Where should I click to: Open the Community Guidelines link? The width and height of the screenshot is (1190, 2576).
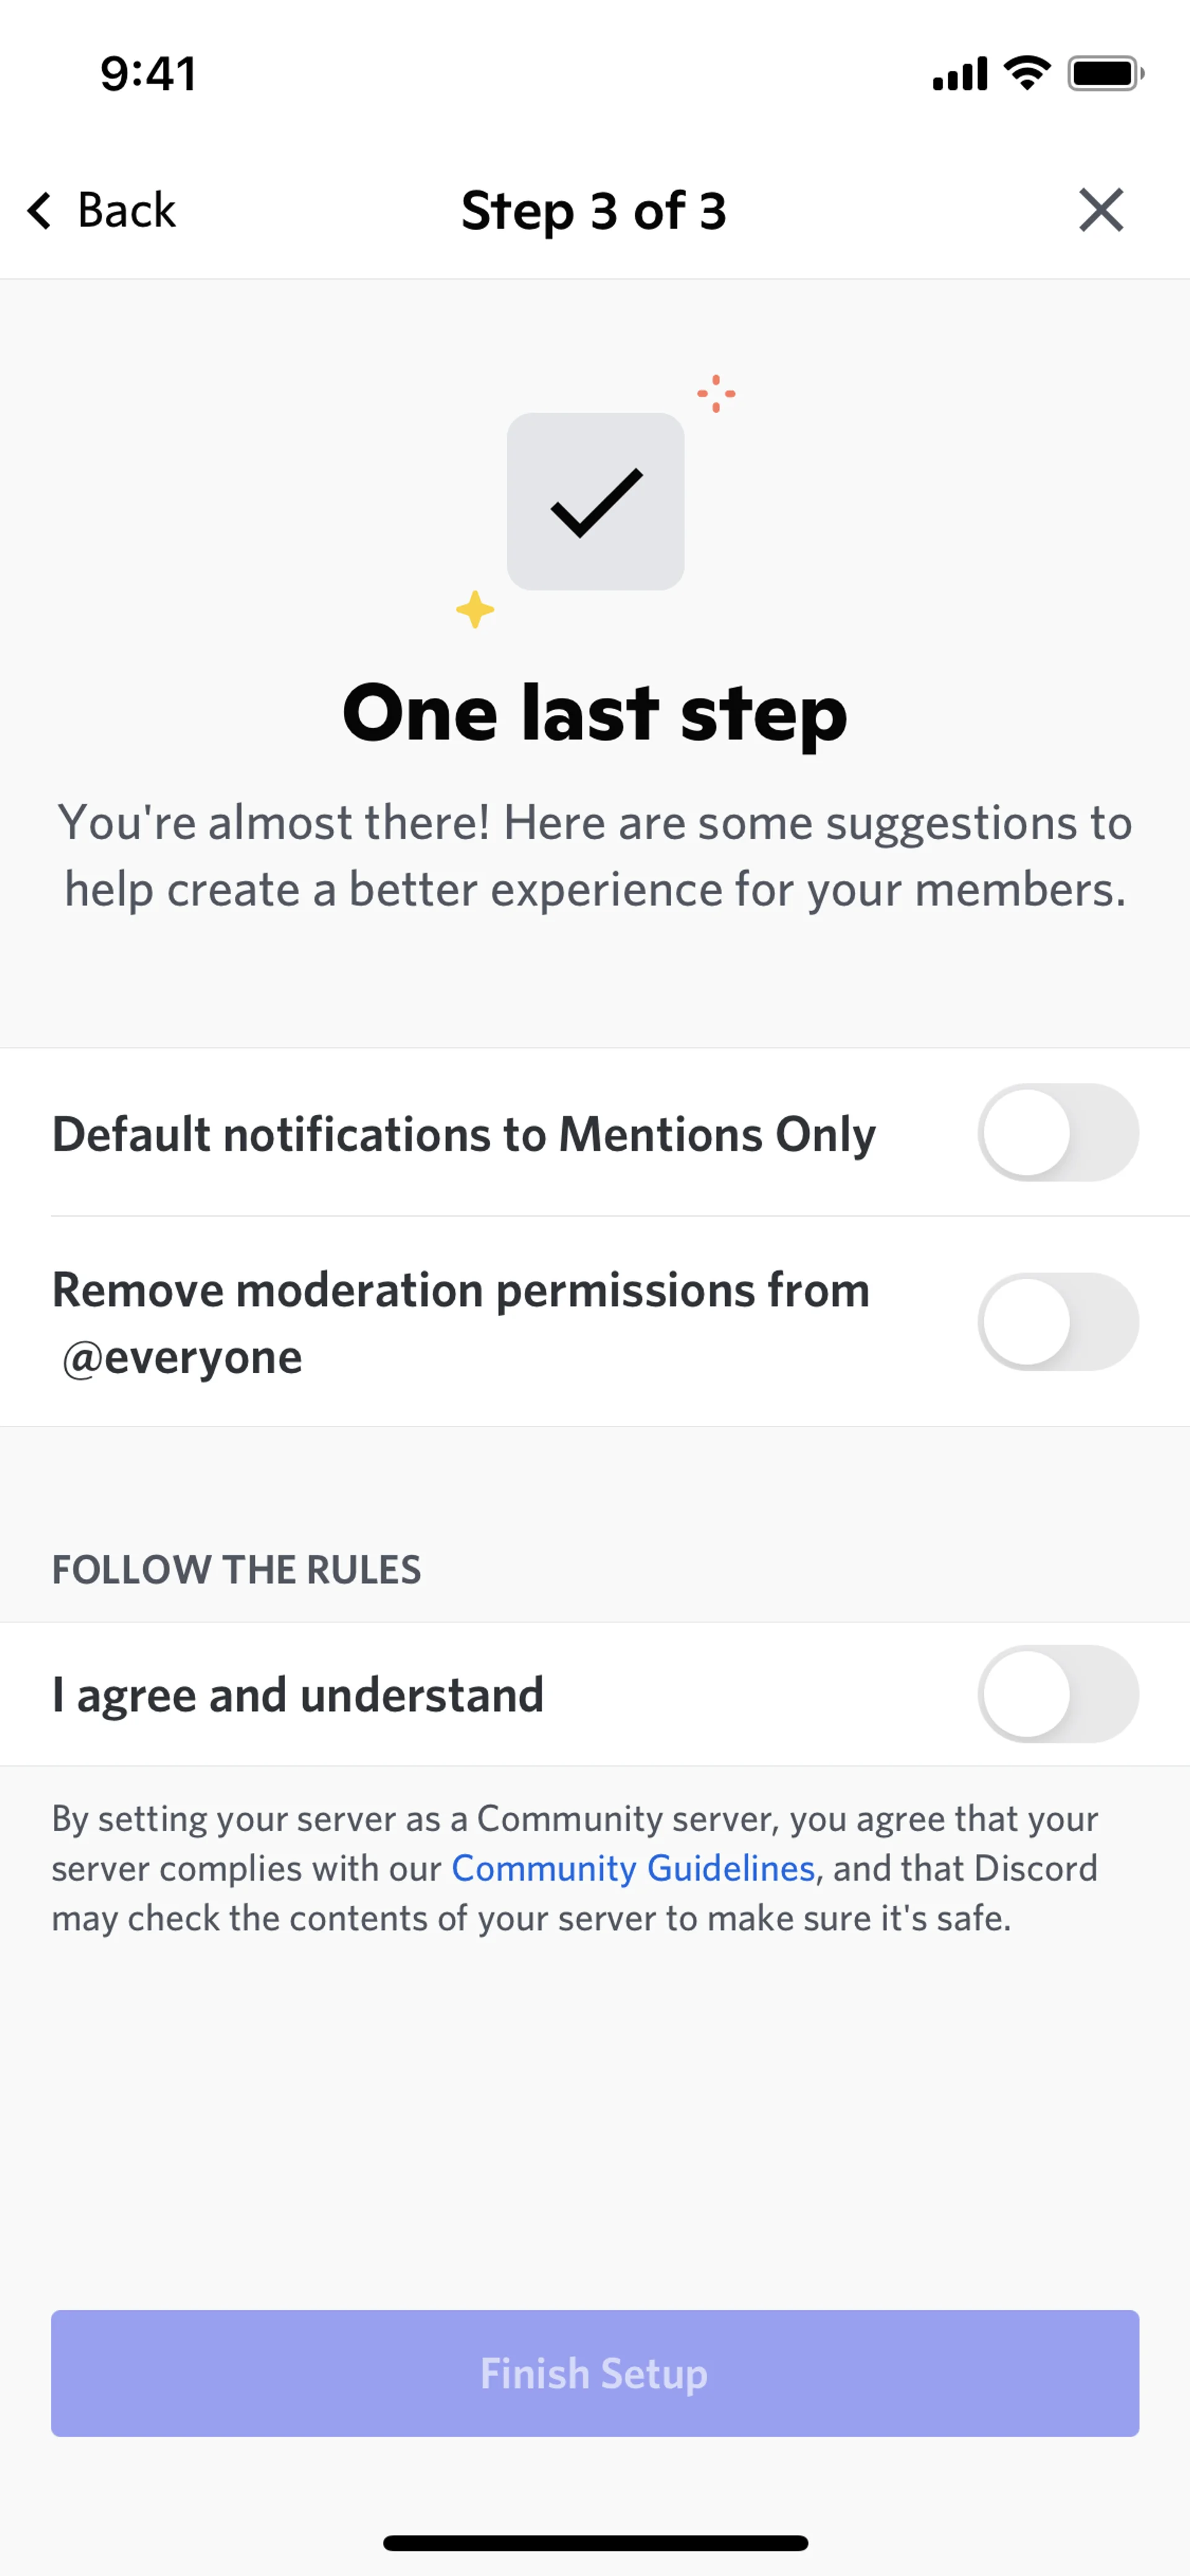633,1868
